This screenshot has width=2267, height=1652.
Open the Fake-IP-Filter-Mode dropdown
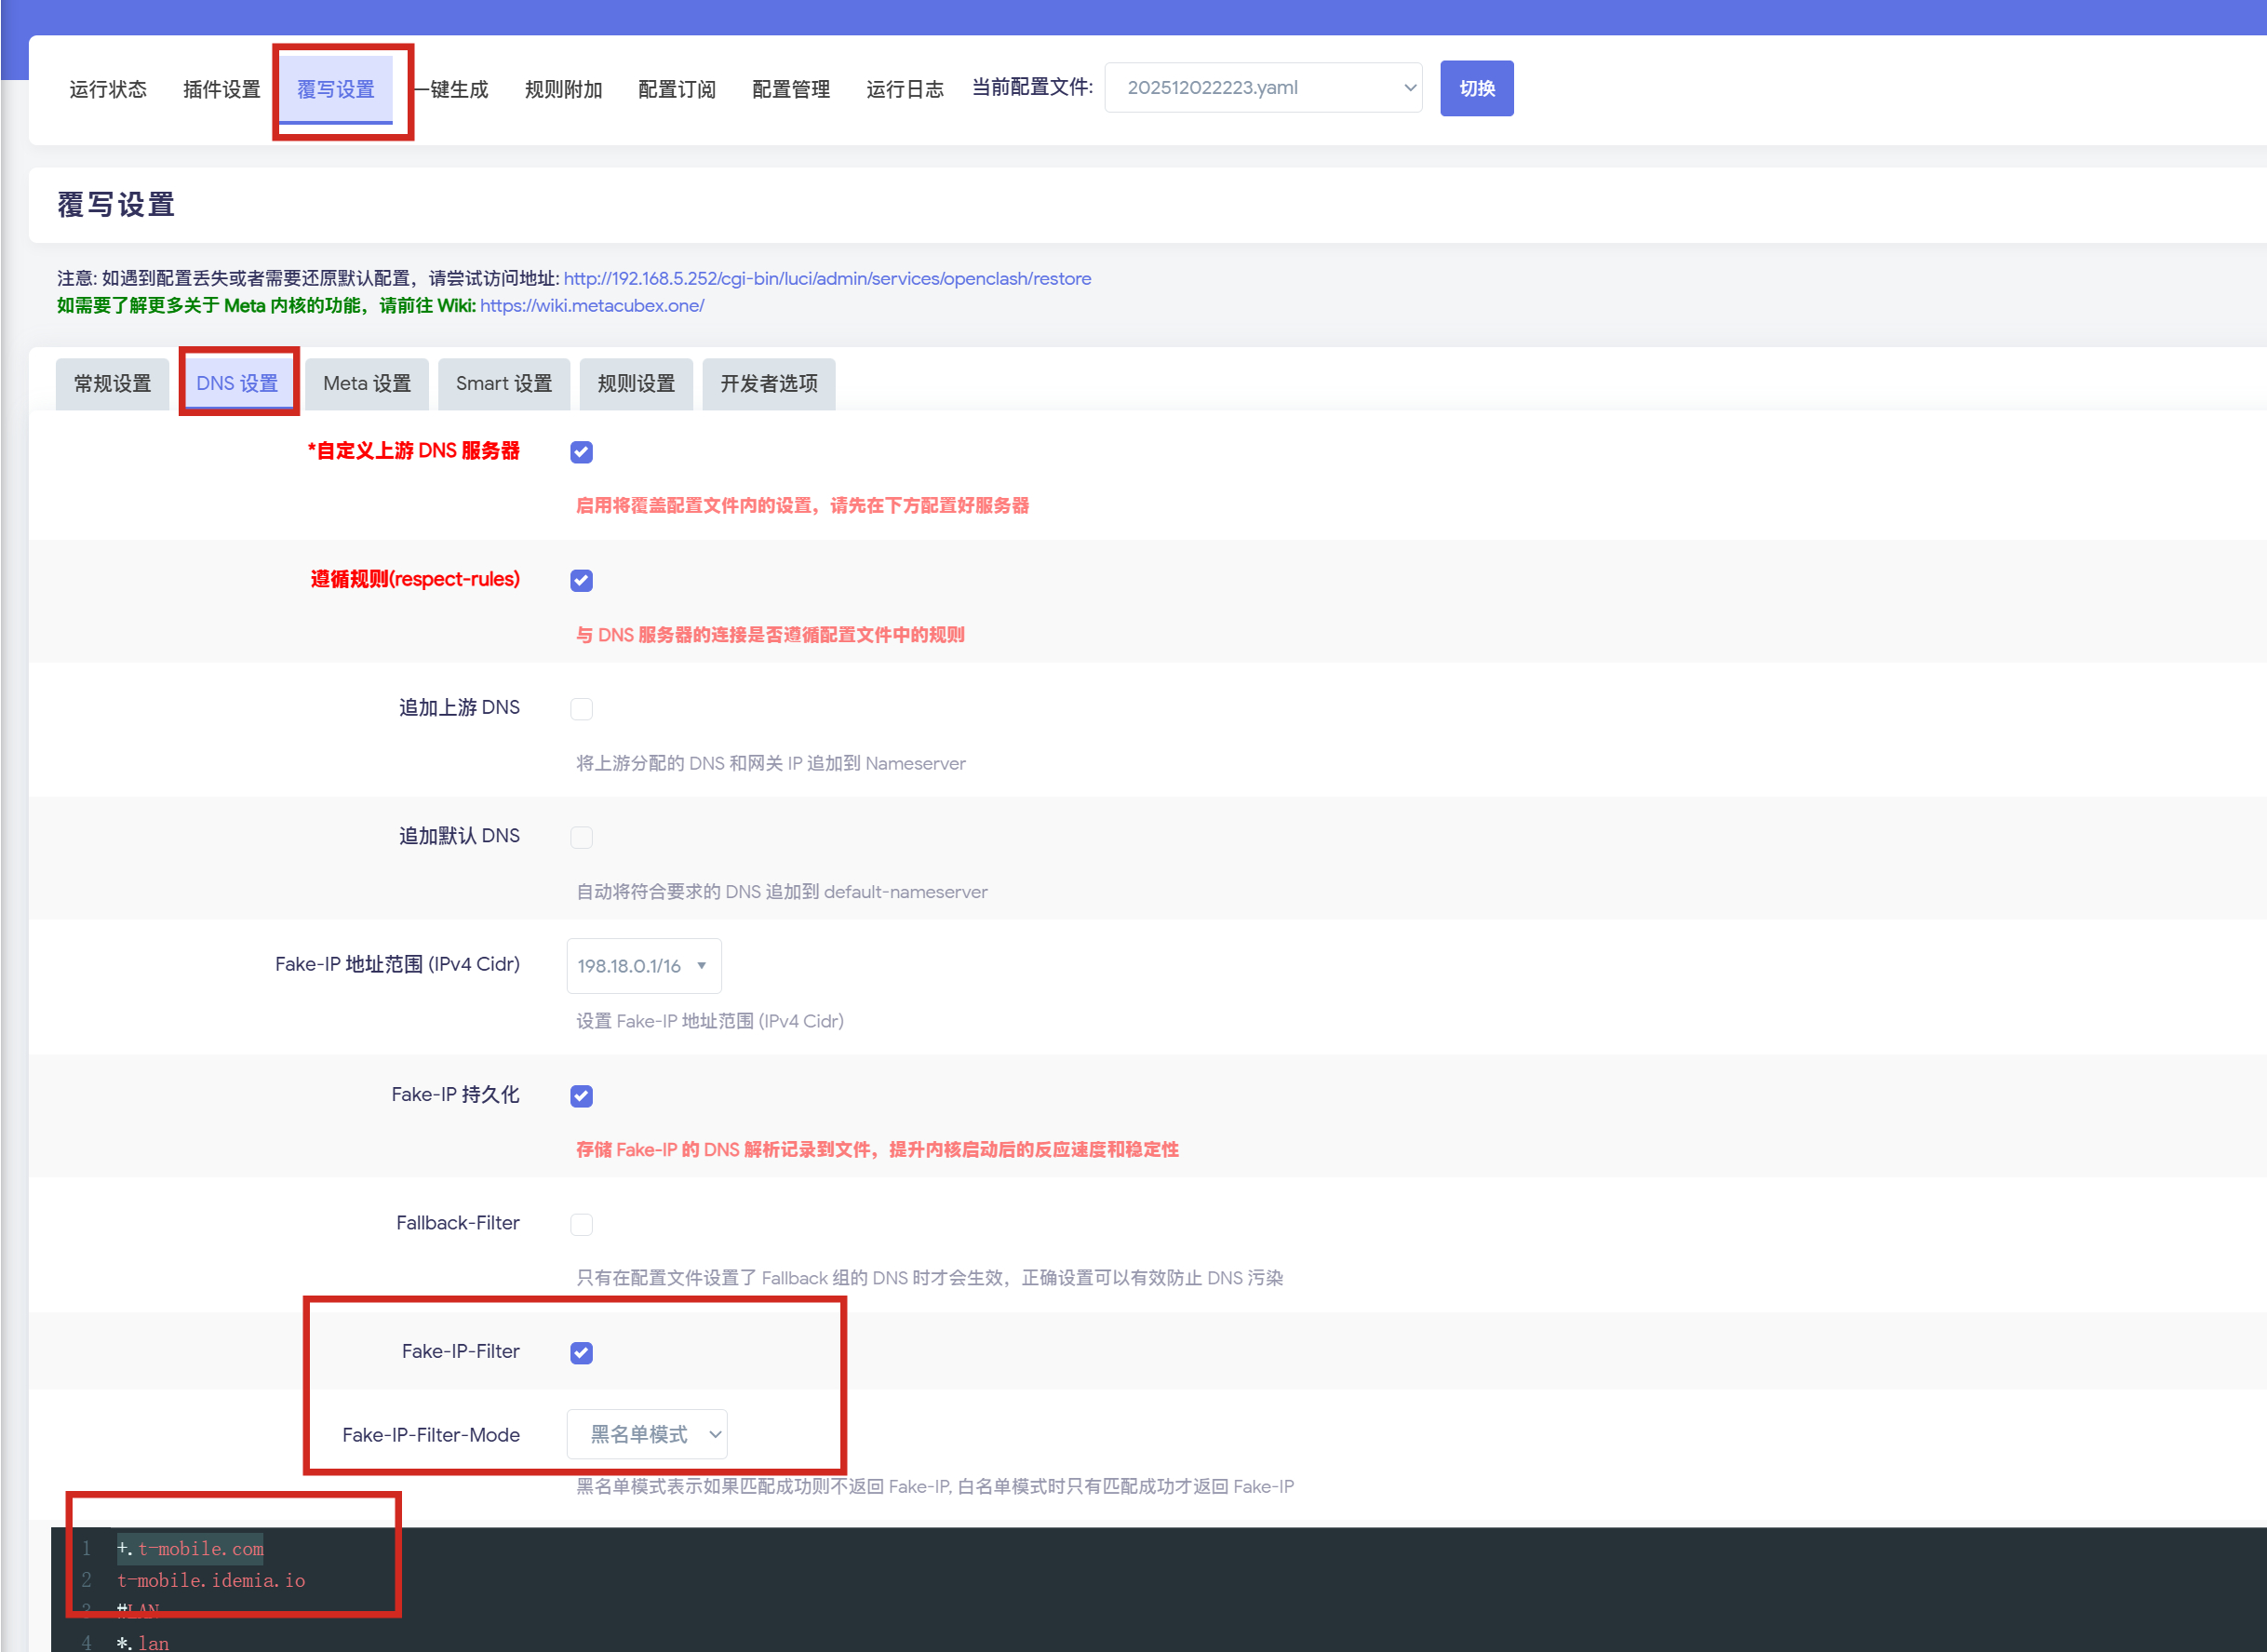tap(647, 1435)
